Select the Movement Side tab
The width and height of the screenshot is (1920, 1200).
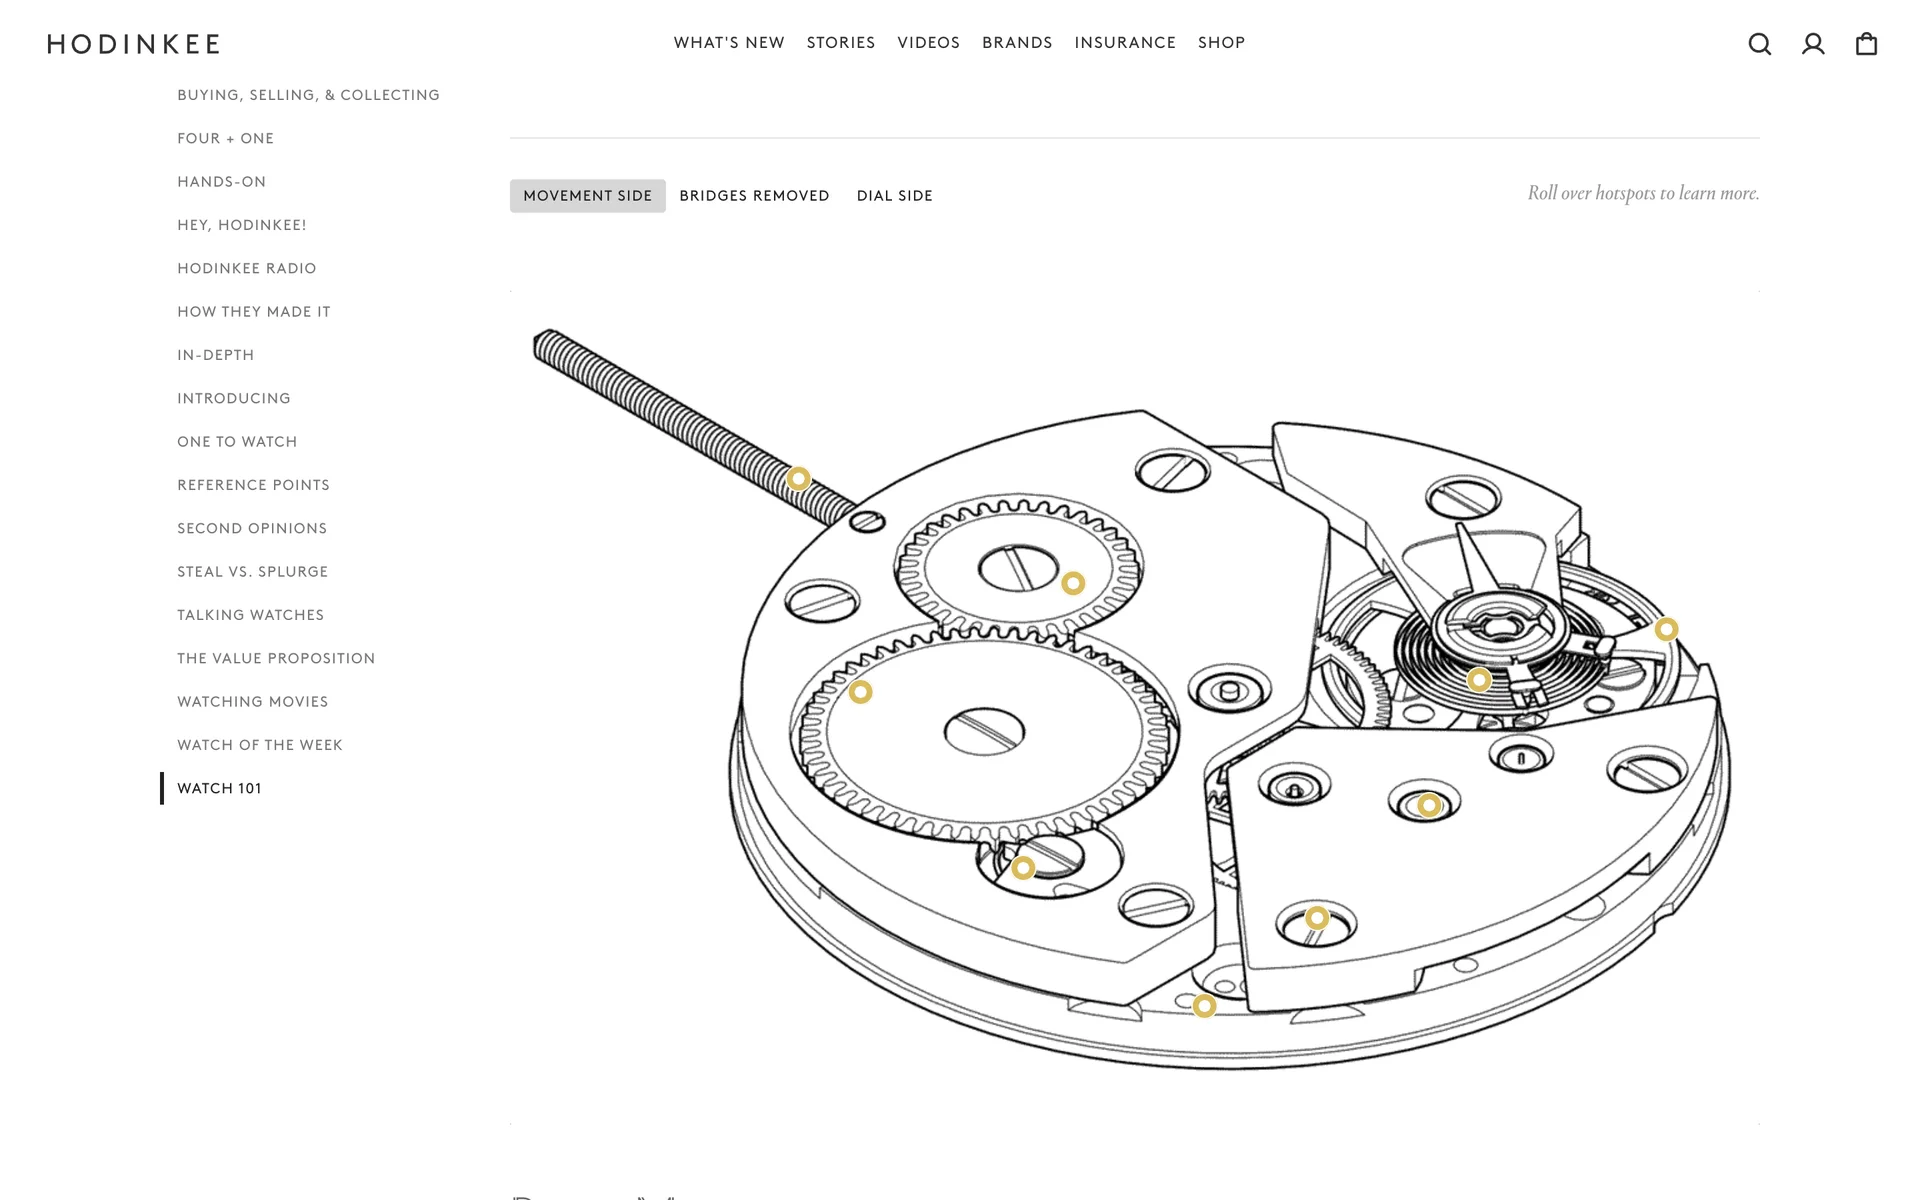pos(587,196)
